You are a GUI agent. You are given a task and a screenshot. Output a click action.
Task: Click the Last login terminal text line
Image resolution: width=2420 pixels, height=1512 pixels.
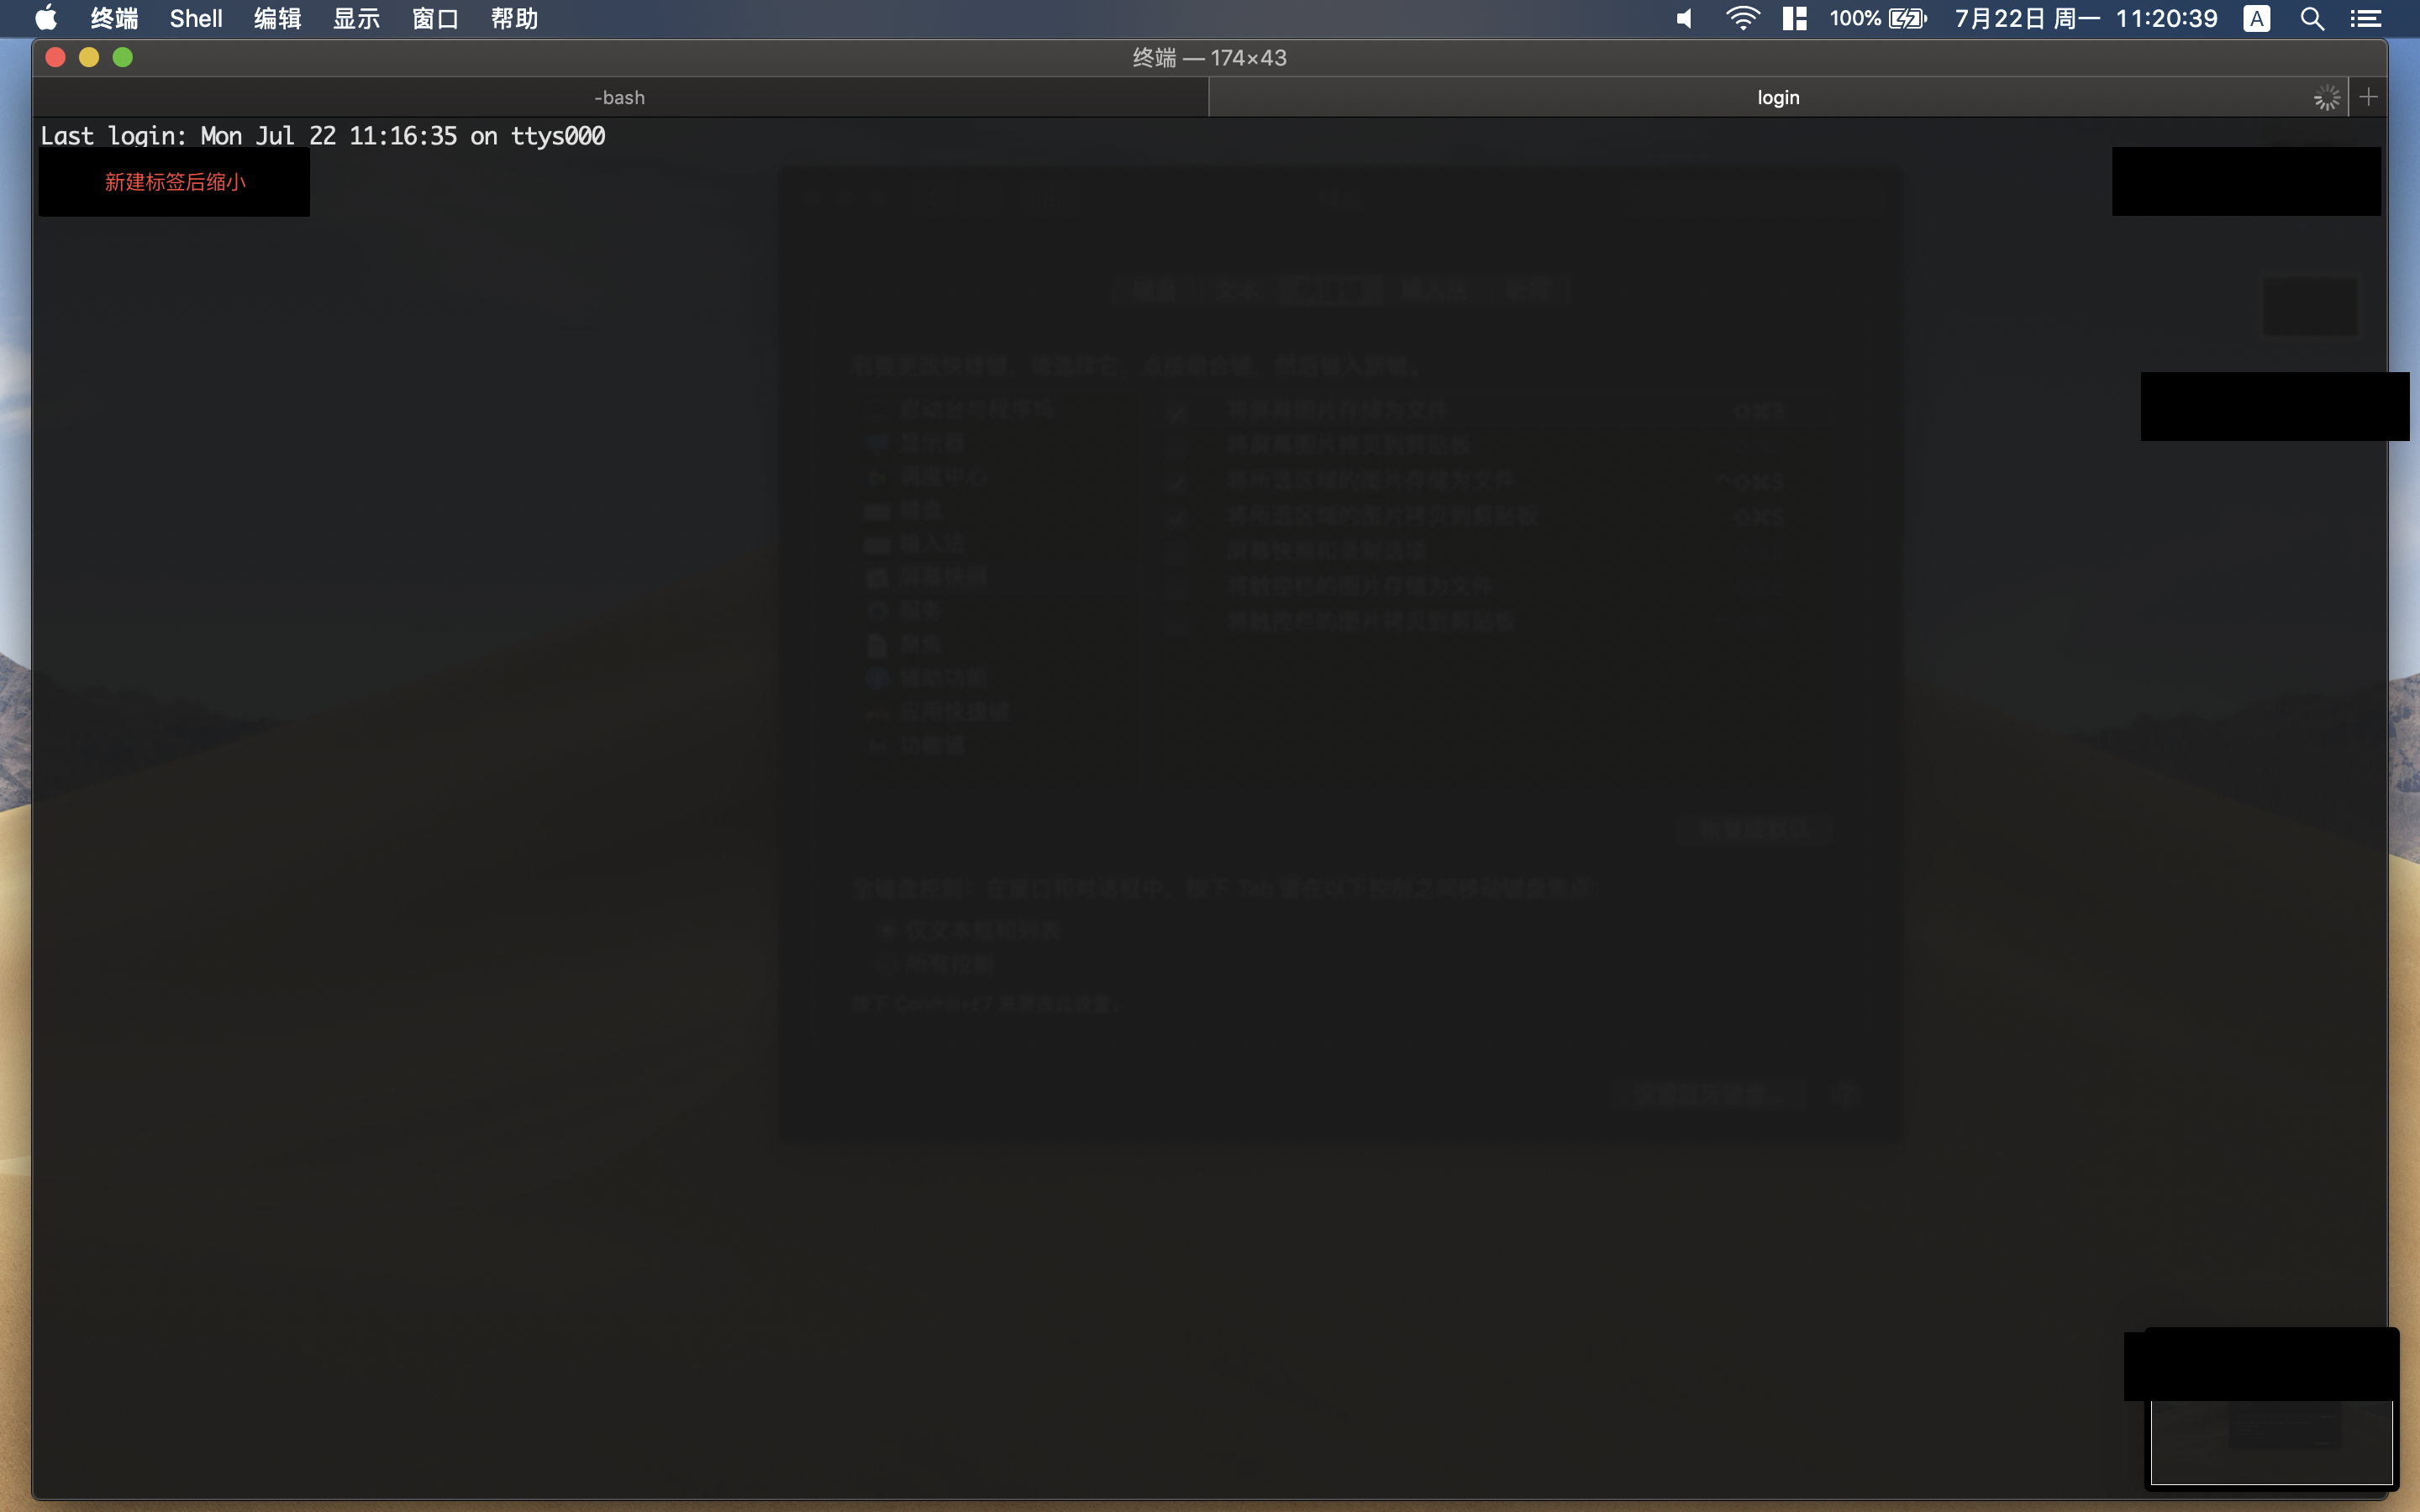click(x=322, y=136)
